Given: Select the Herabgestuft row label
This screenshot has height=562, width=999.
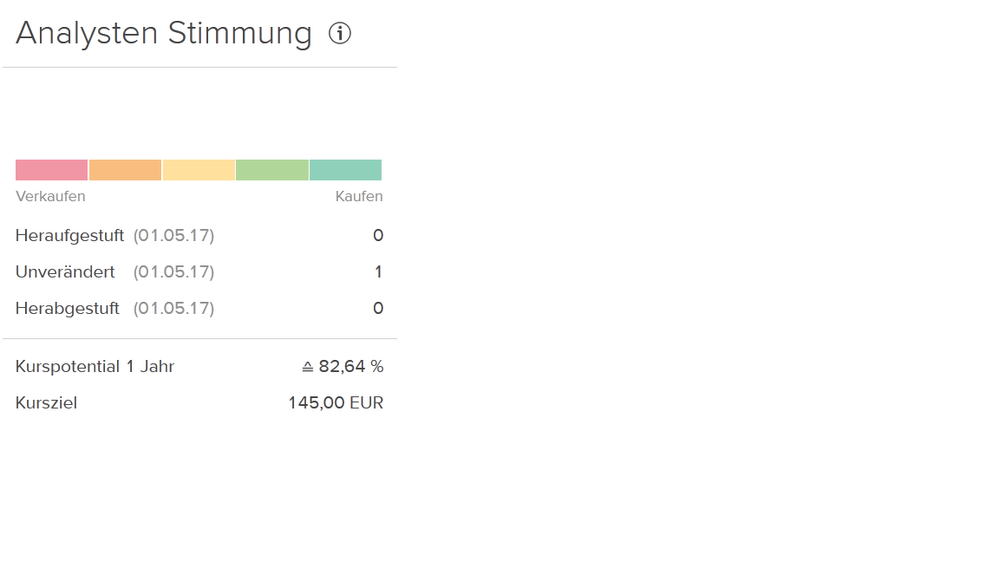Looking at the screenshot, I should (67, 308).
